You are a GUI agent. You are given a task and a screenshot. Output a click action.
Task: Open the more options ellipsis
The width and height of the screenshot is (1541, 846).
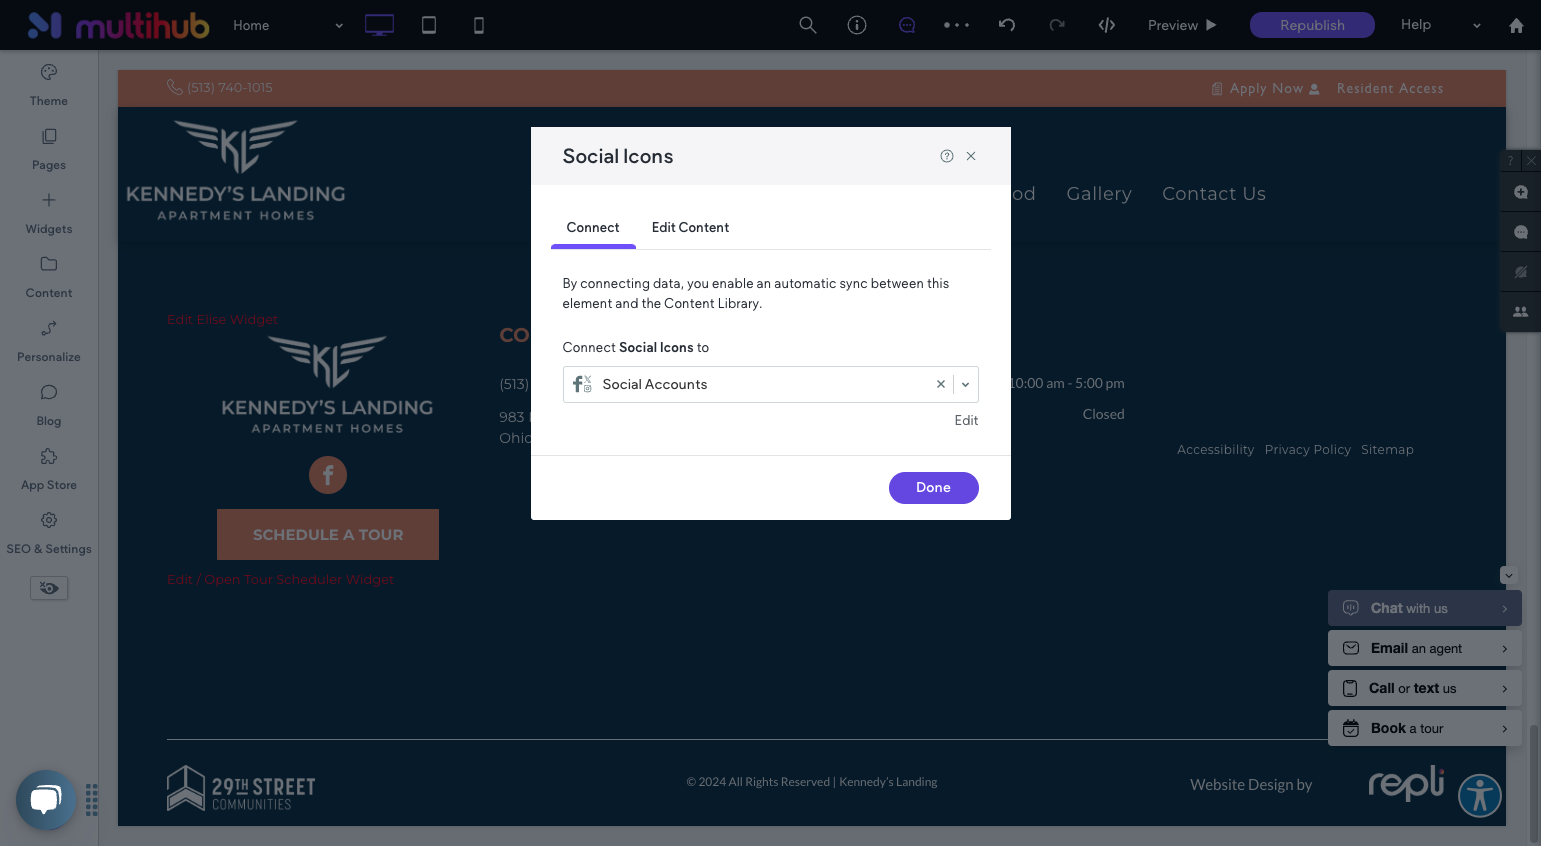click(957, 25)
